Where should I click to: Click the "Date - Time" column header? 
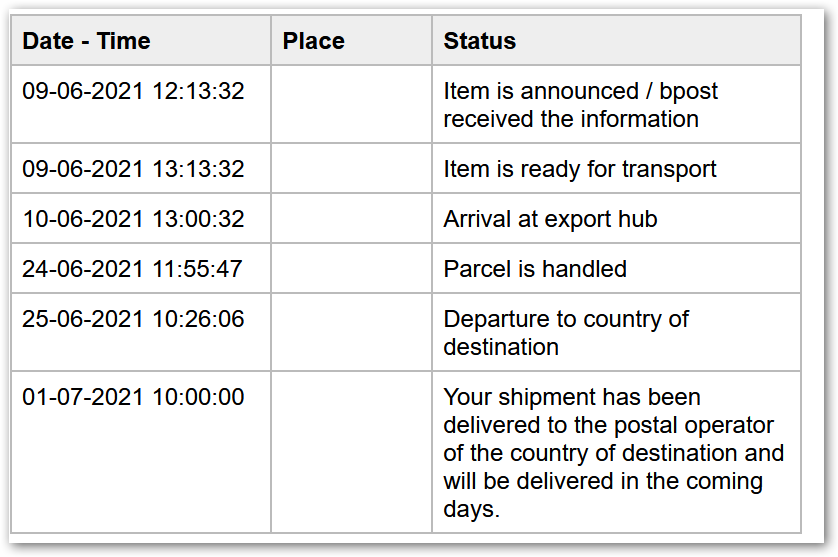86,41
